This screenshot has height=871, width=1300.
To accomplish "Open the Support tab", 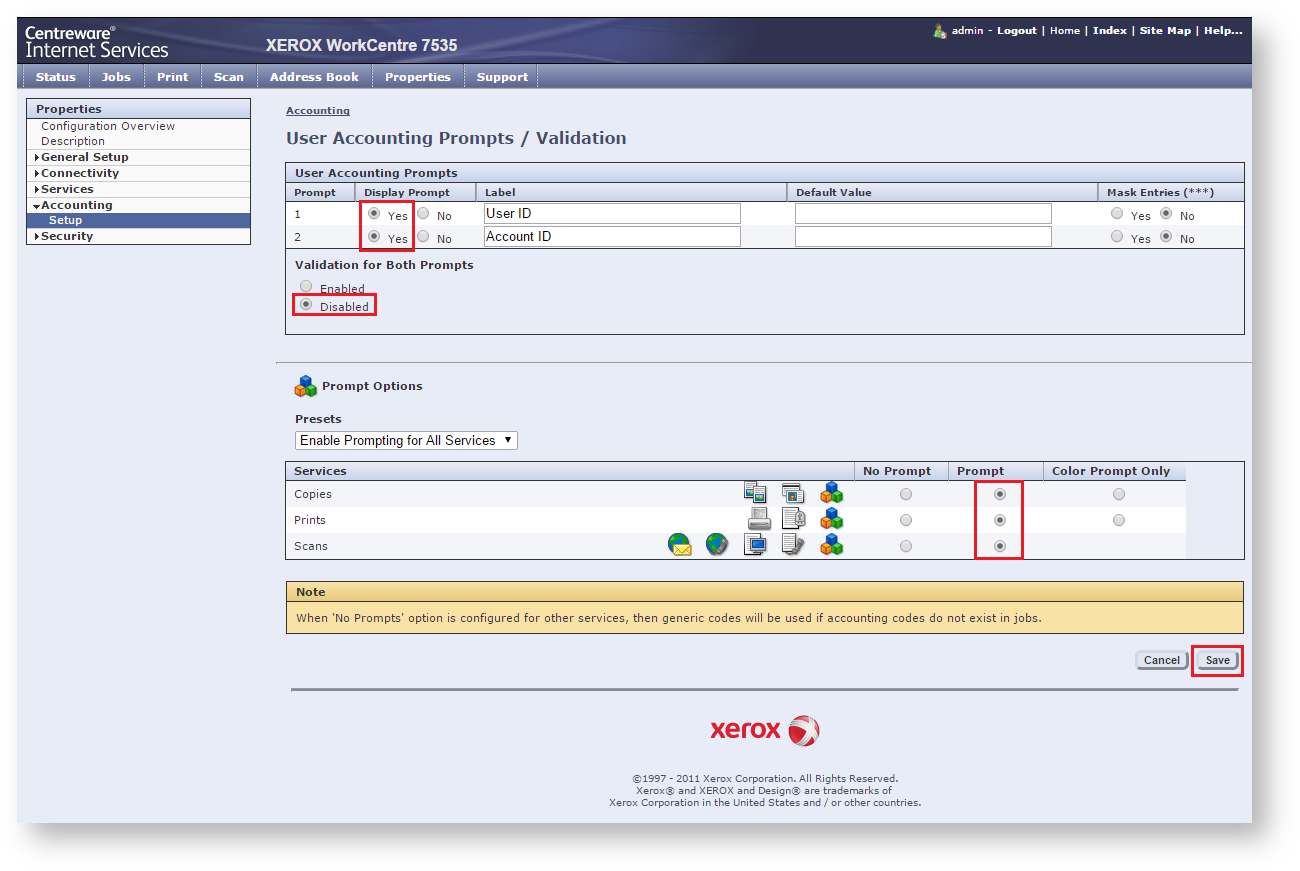I will pyautogui.click(x=502, y=77).
